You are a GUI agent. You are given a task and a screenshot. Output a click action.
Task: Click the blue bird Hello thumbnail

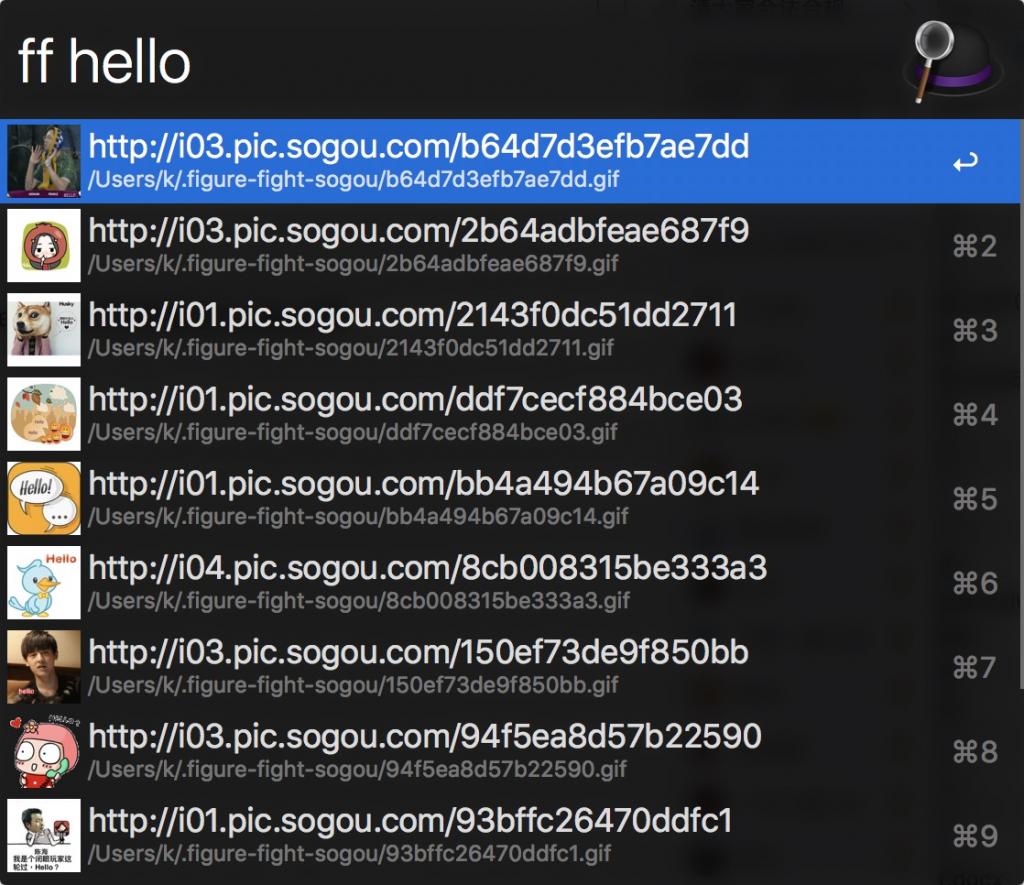pos(44,582)
